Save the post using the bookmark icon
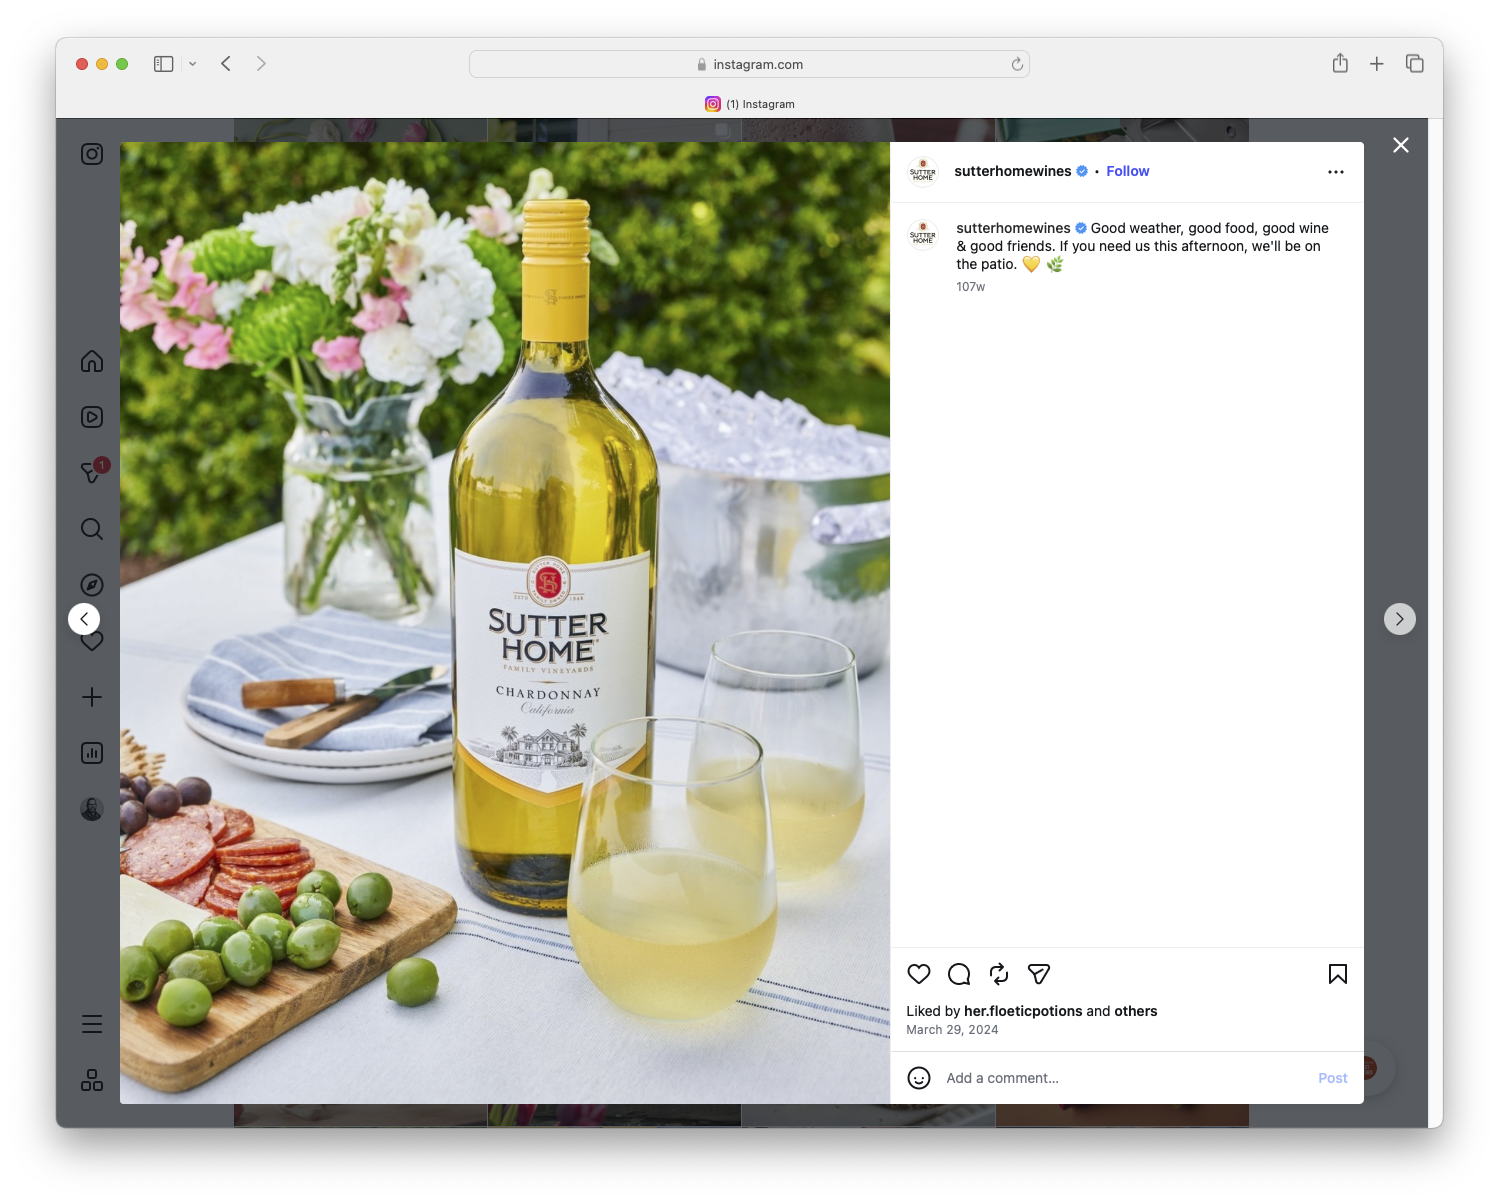The image size is (1499, 1202). 1337,974
